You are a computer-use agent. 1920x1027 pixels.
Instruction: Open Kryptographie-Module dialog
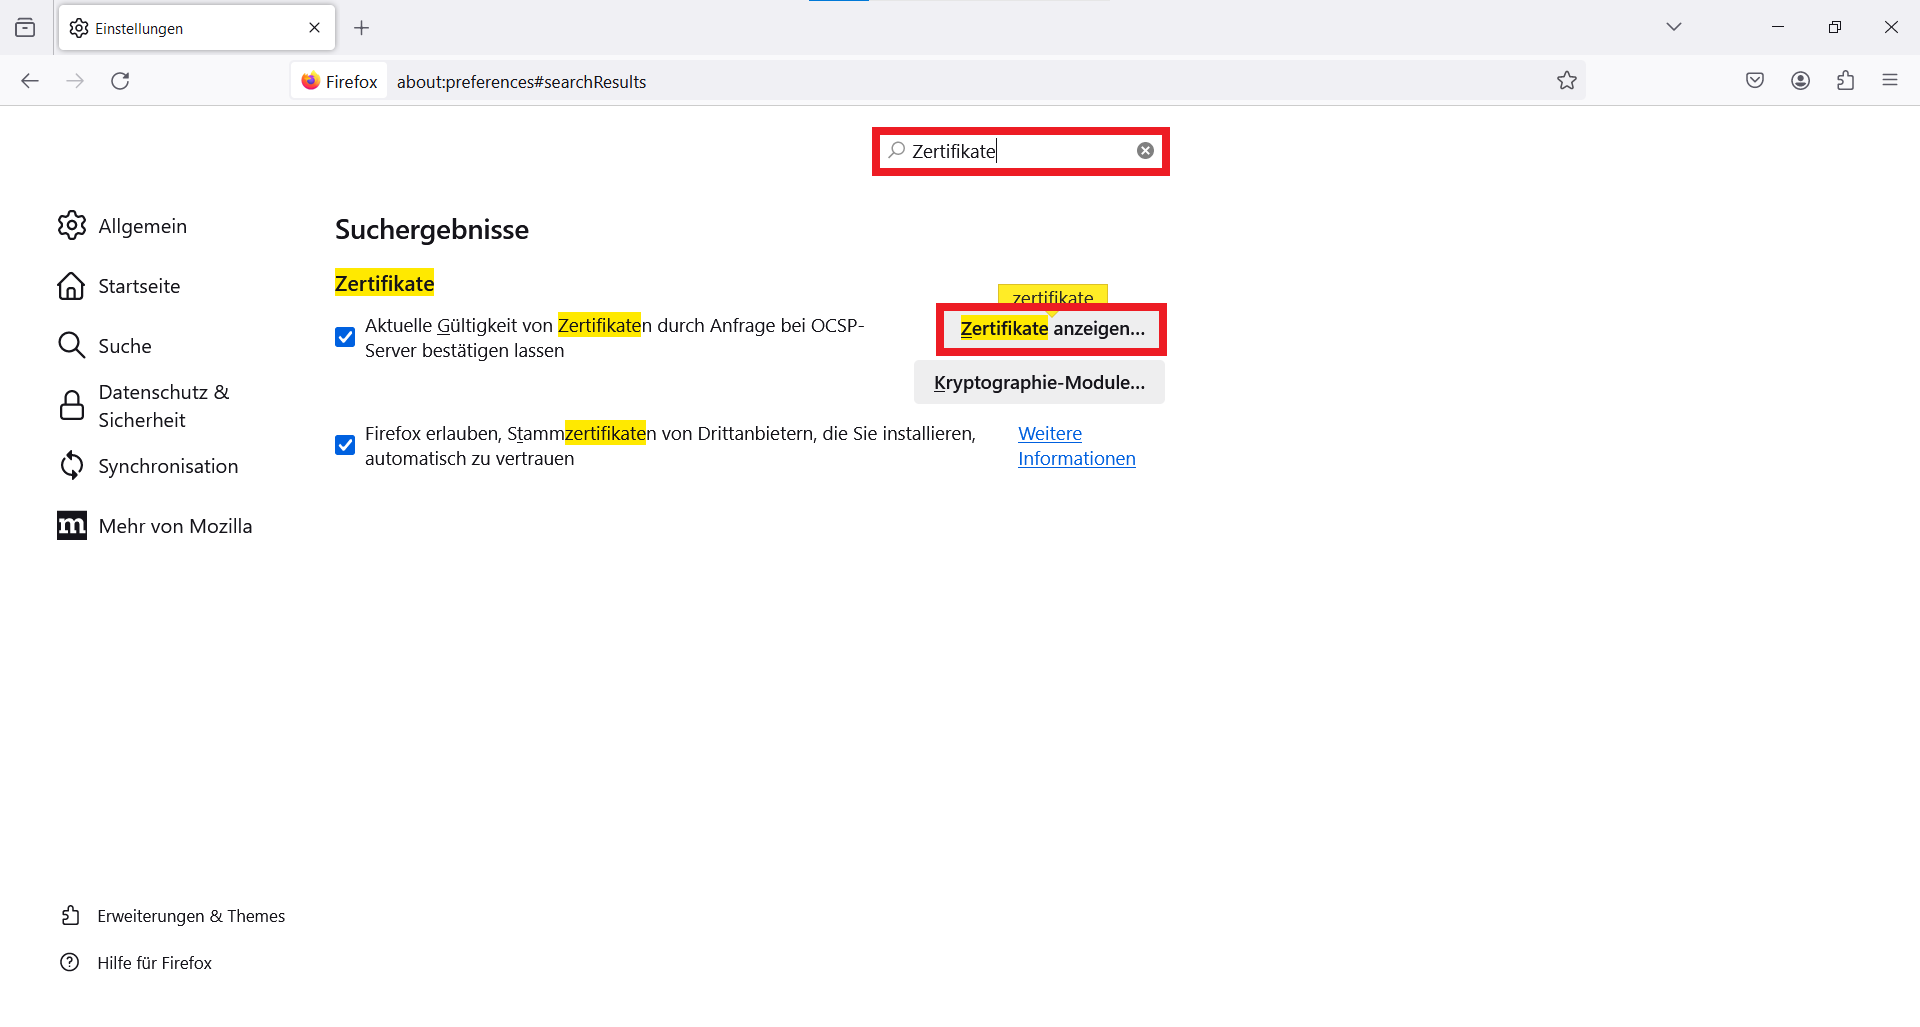[x=1039, y=383]
